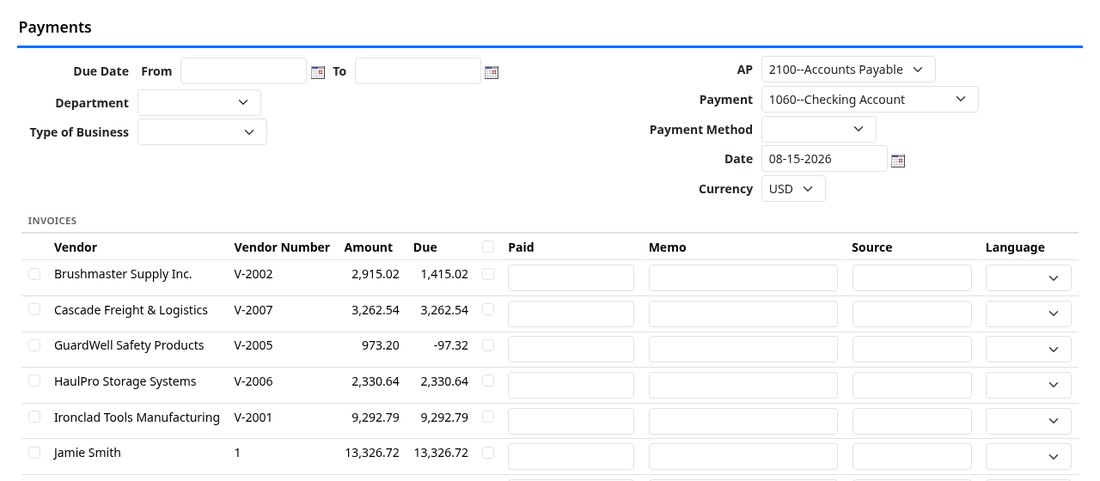The width and height of the screenshot is (1100, 481).
Task: Click vendor name Cascade Freight & Logistics
Action: coord(130,310)
